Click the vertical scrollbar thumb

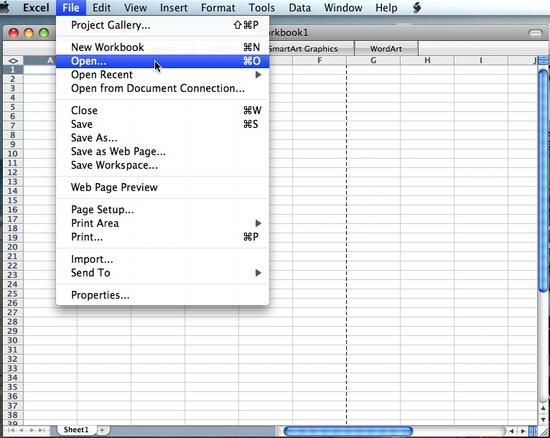click(543, 180)
